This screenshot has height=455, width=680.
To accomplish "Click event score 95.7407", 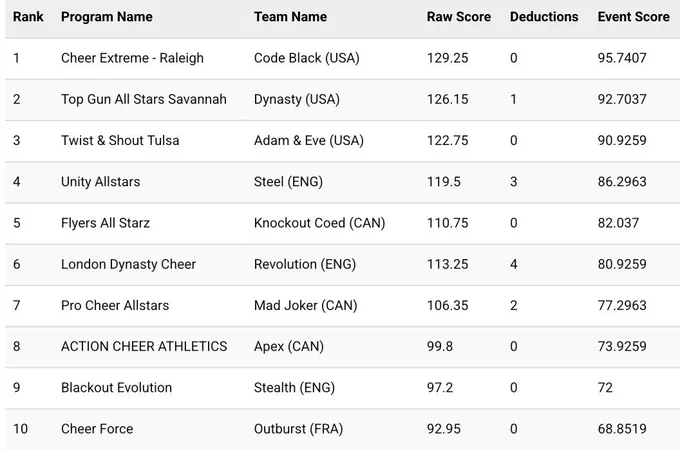I will tap(622, 58).
